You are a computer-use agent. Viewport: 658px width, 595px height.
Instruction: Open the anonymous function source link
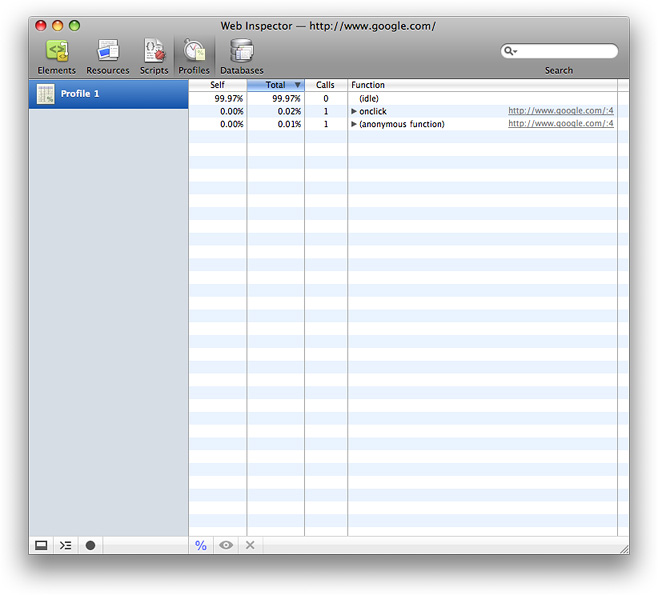click(x=560, y=124)
